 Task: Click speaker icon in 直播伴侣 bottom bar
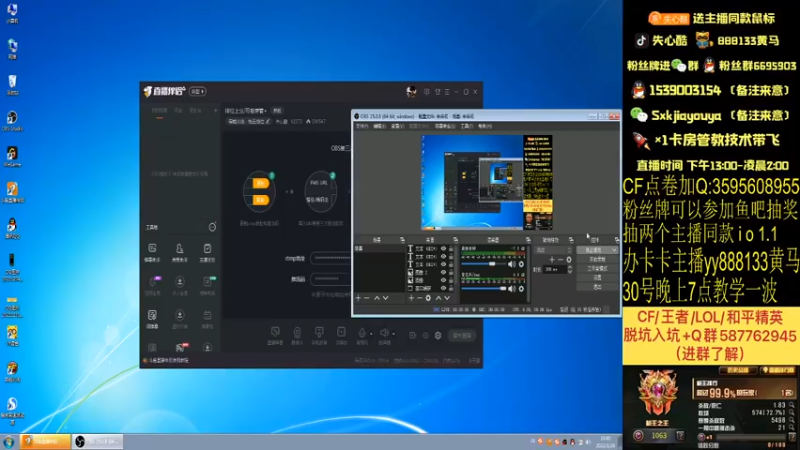tap(384, 333)
